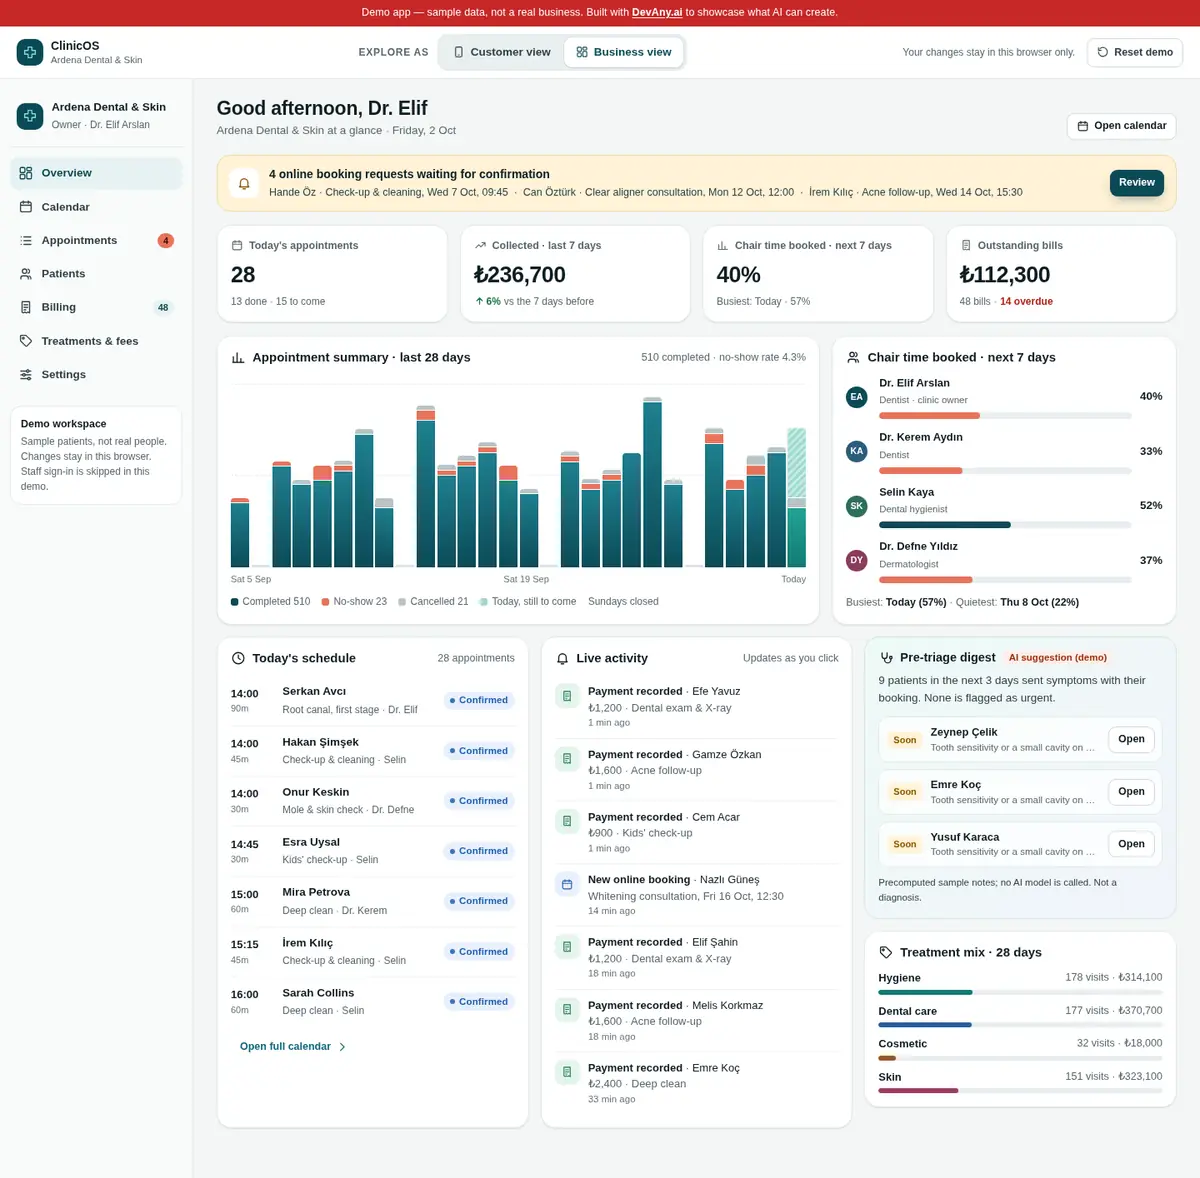Click 'No-show 23' chart legend entry

pos(354,602)
